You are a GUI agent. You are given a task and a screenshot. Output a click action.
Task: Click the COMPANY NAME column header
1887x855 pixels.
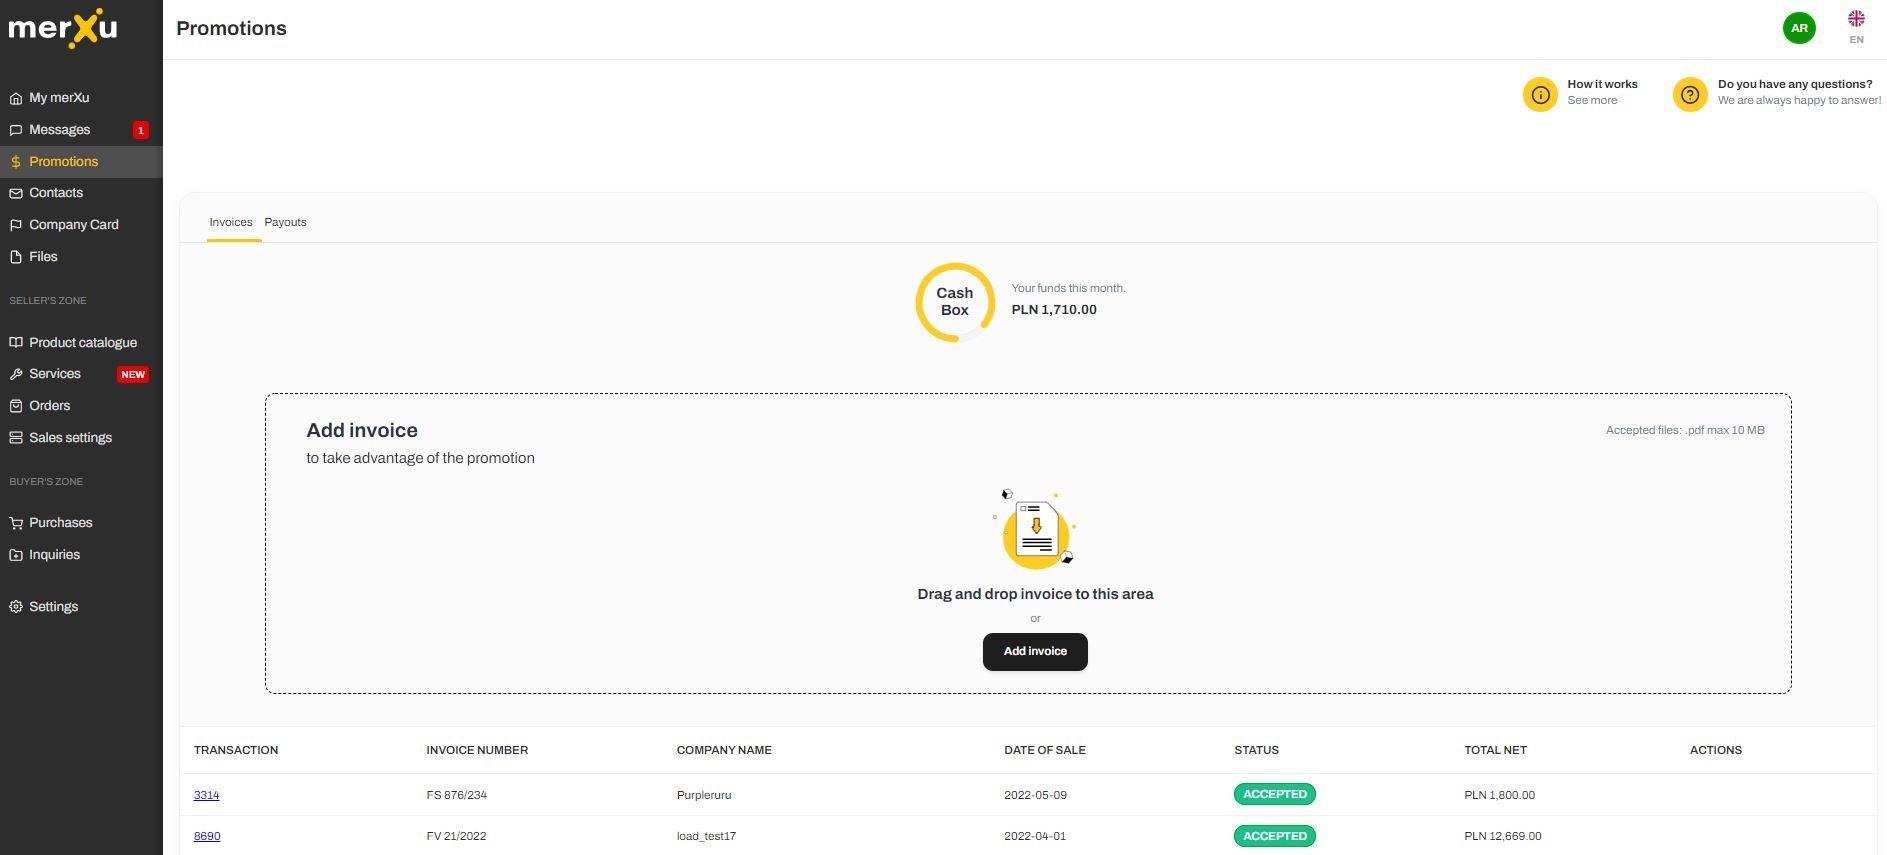tap(724, 750)
